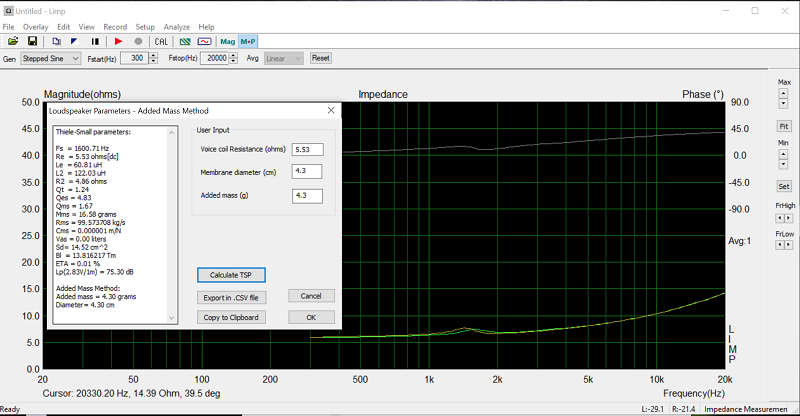Image resolution: width=800 pixels, height=416 pixels.
Task: Lower the graph Min with its down arrow
Action: click(783, 164)
